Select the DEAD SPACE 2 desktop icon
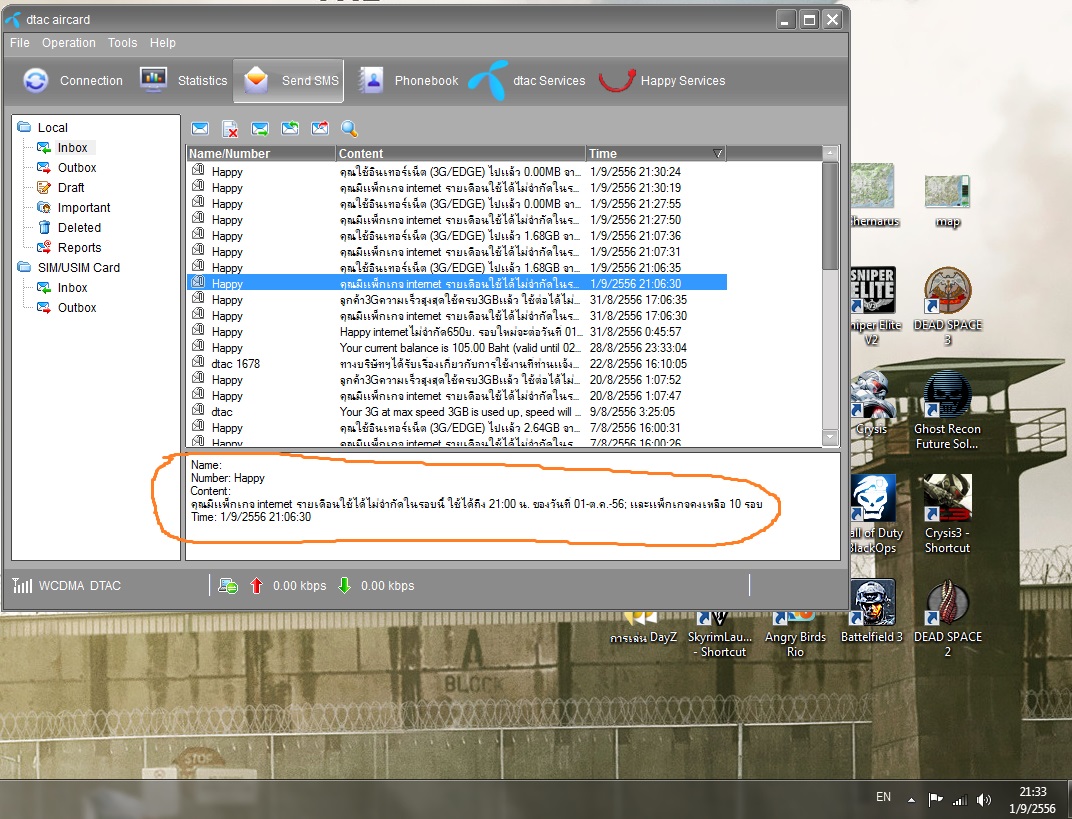This screenshot has height=819, width=1072. click(948, 619)
